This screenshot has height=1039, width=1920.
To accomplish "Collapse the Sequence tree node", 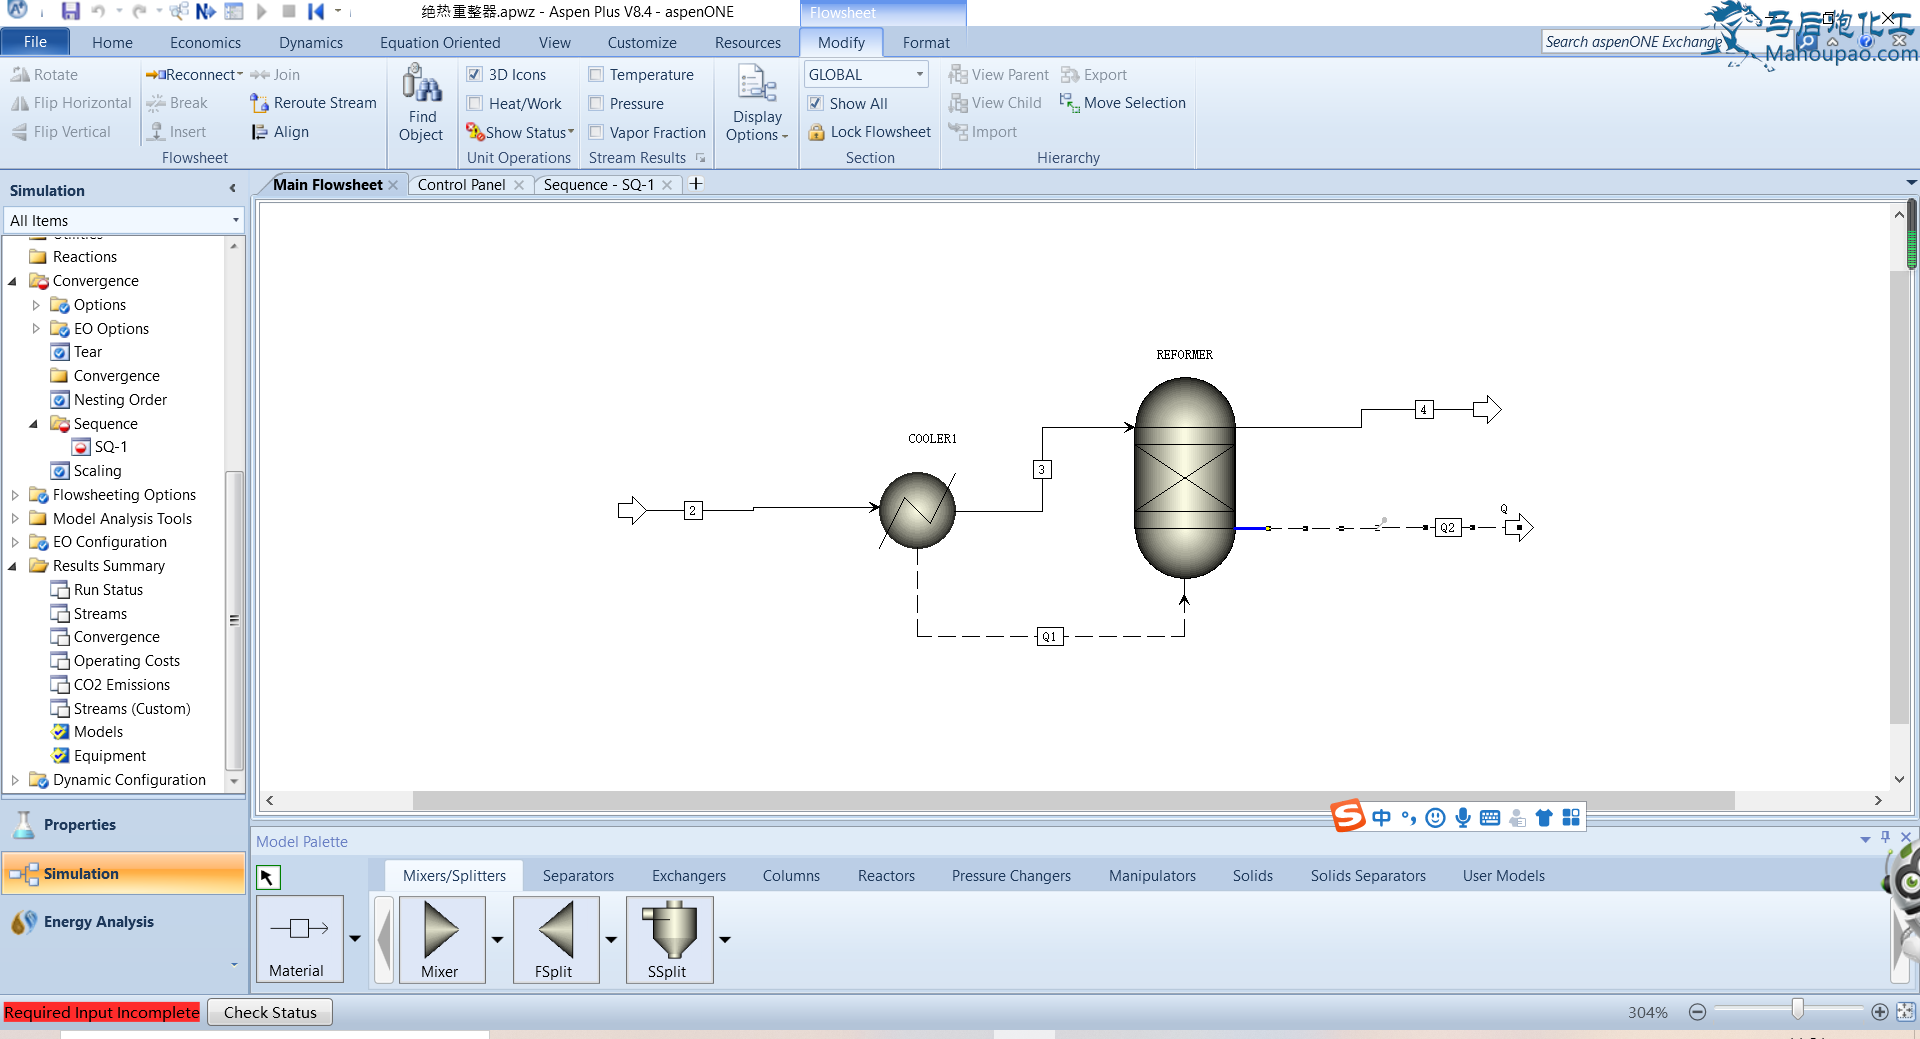I will 34,424.
